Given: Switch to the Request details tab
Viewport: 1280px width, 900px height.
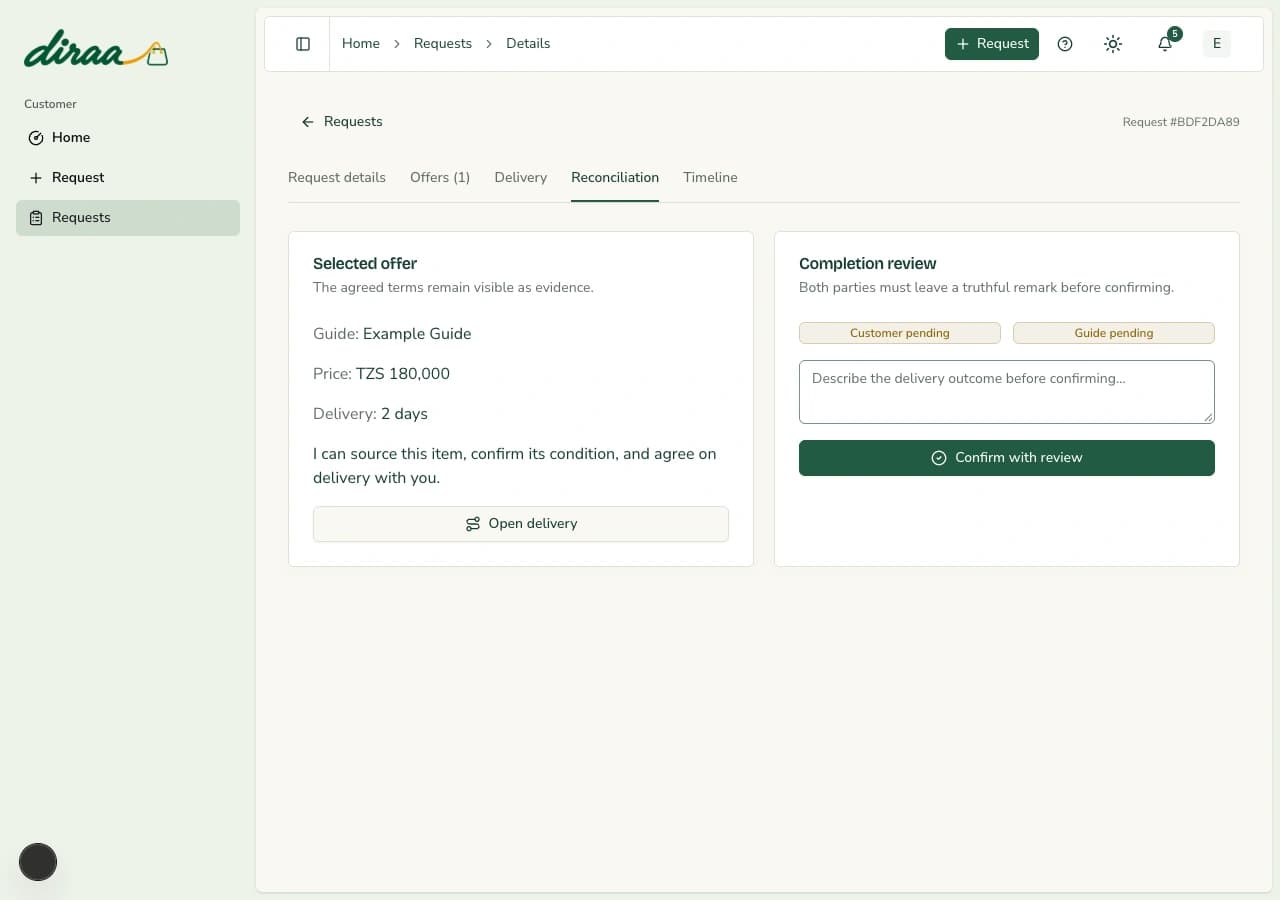Looking at the screenshot, I should [x=337, y=178].
